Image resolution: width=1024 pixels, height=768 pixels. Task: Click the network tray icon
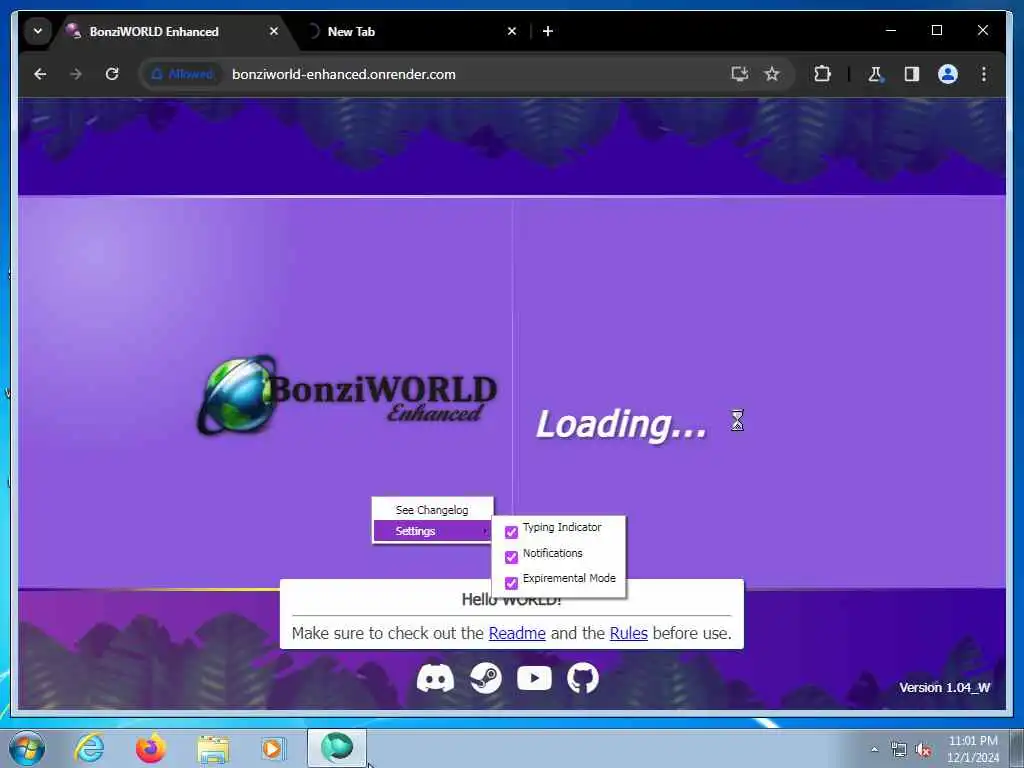click(x=899, y=750)
